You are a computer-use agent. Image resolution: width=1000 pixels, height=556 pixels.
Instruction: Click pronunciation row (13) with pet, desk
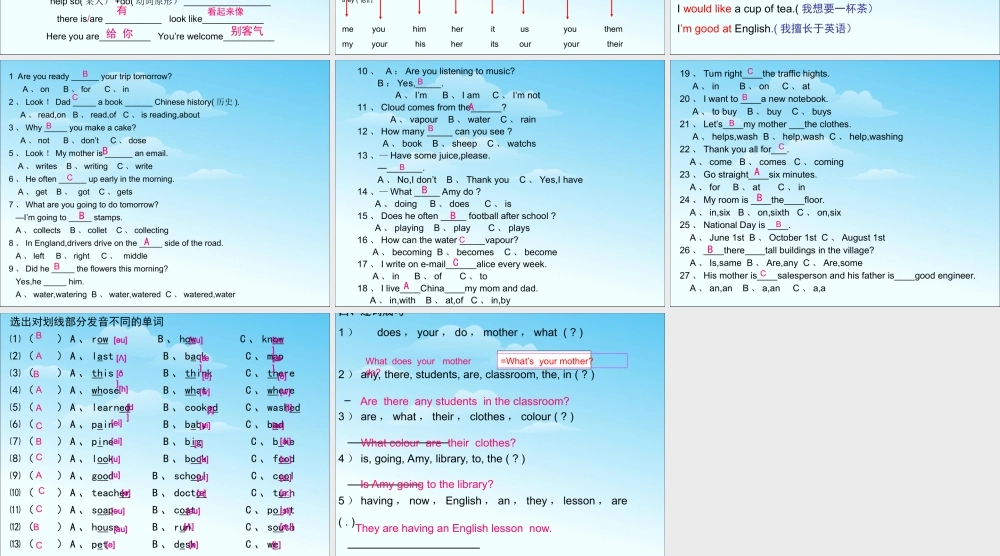click(x=145, y=545)
